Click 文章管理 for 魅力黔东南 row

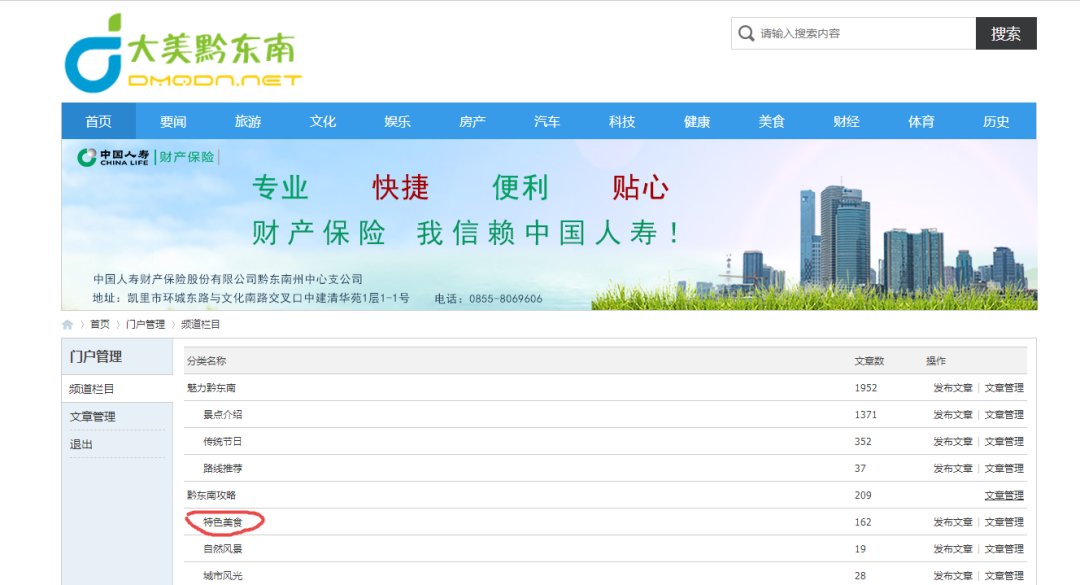[x=1004, y=388]
